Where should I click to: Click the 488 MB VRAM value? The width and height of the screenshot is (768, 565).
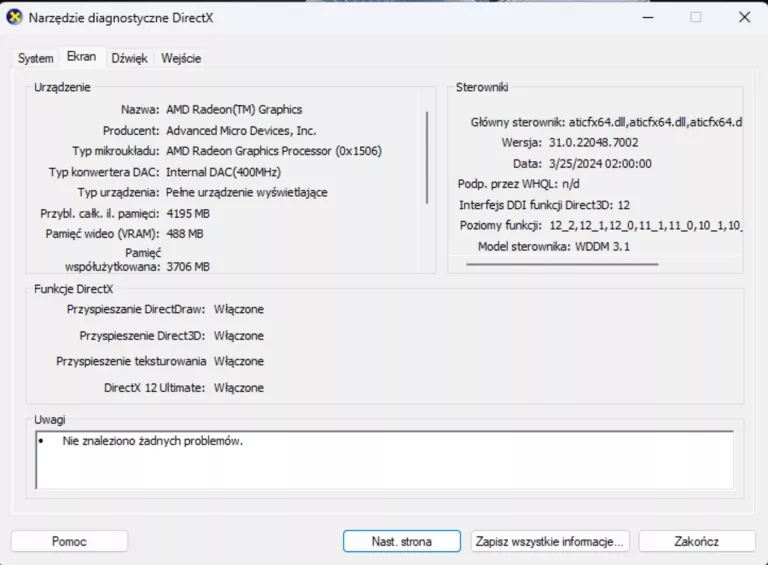[x=185, y=234]
